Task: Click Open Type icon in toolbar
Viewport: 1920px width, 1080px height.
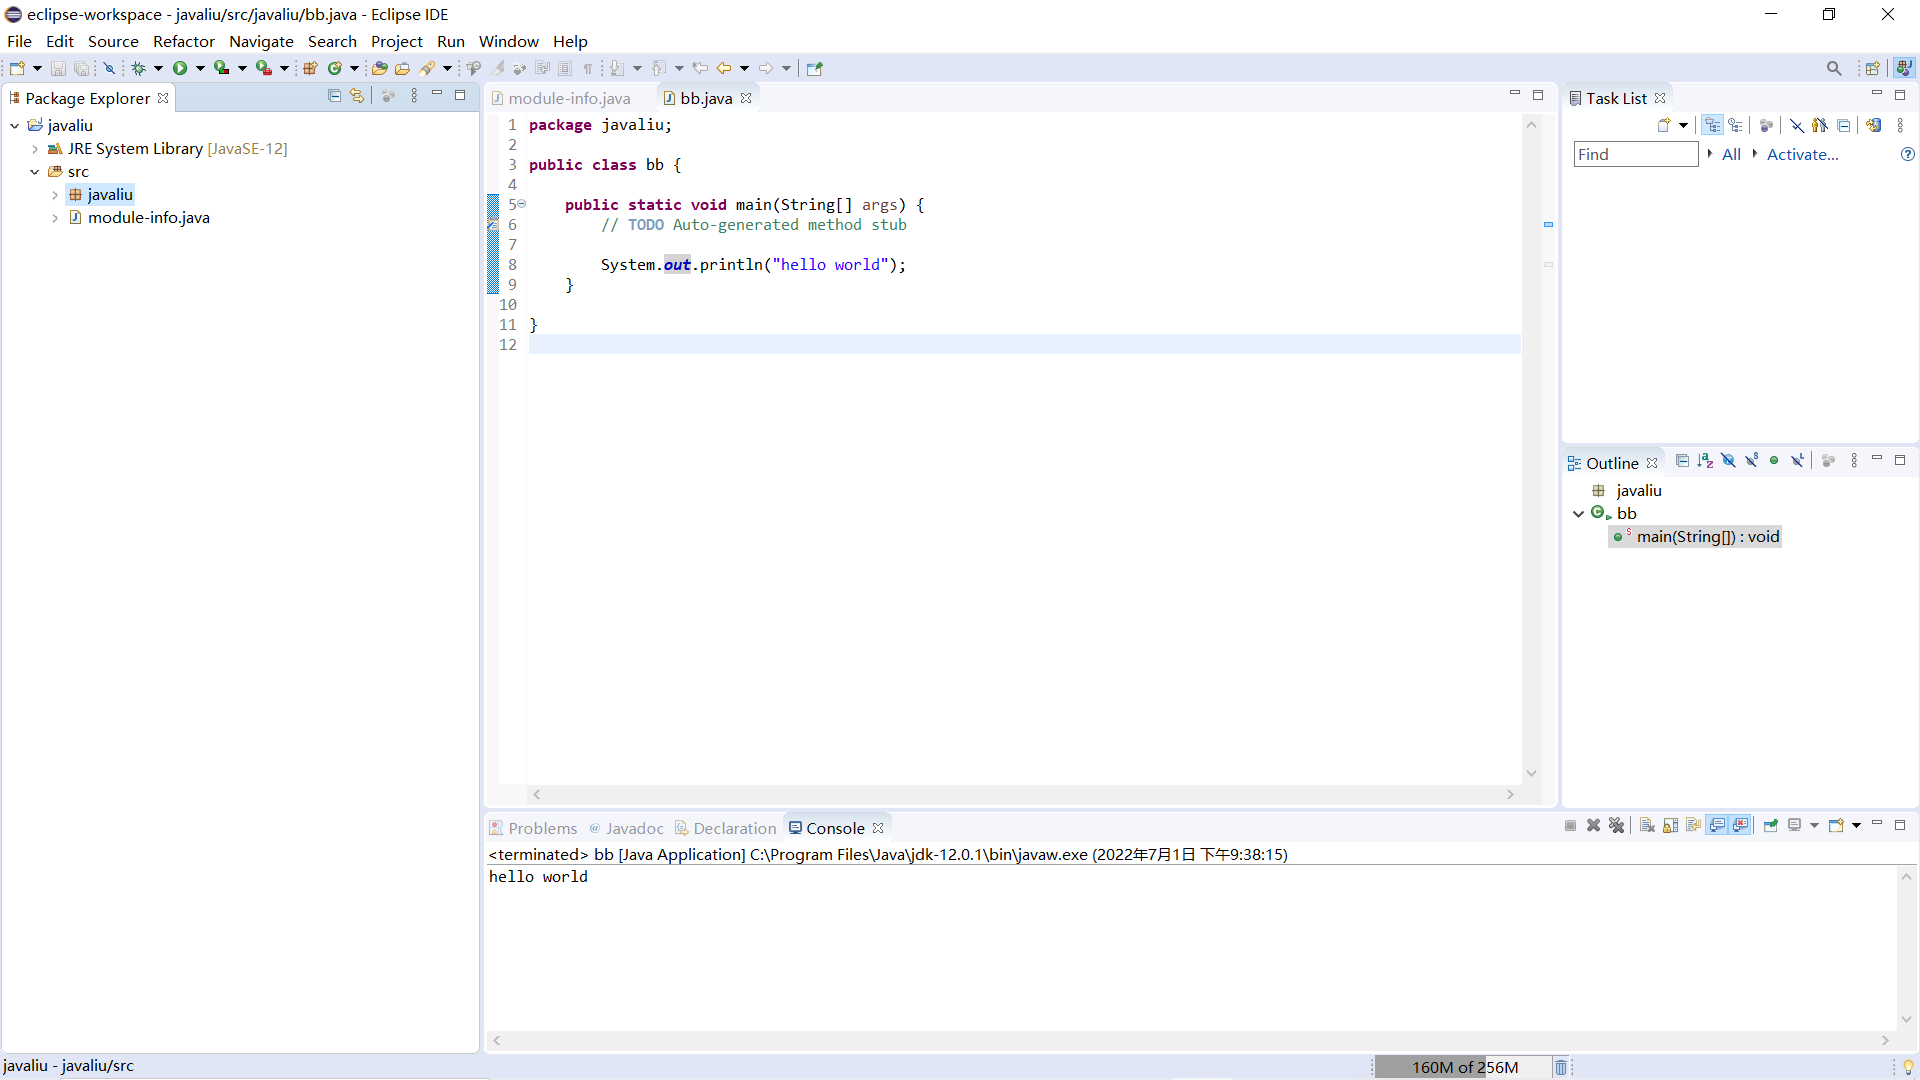Action: [379, 68]
